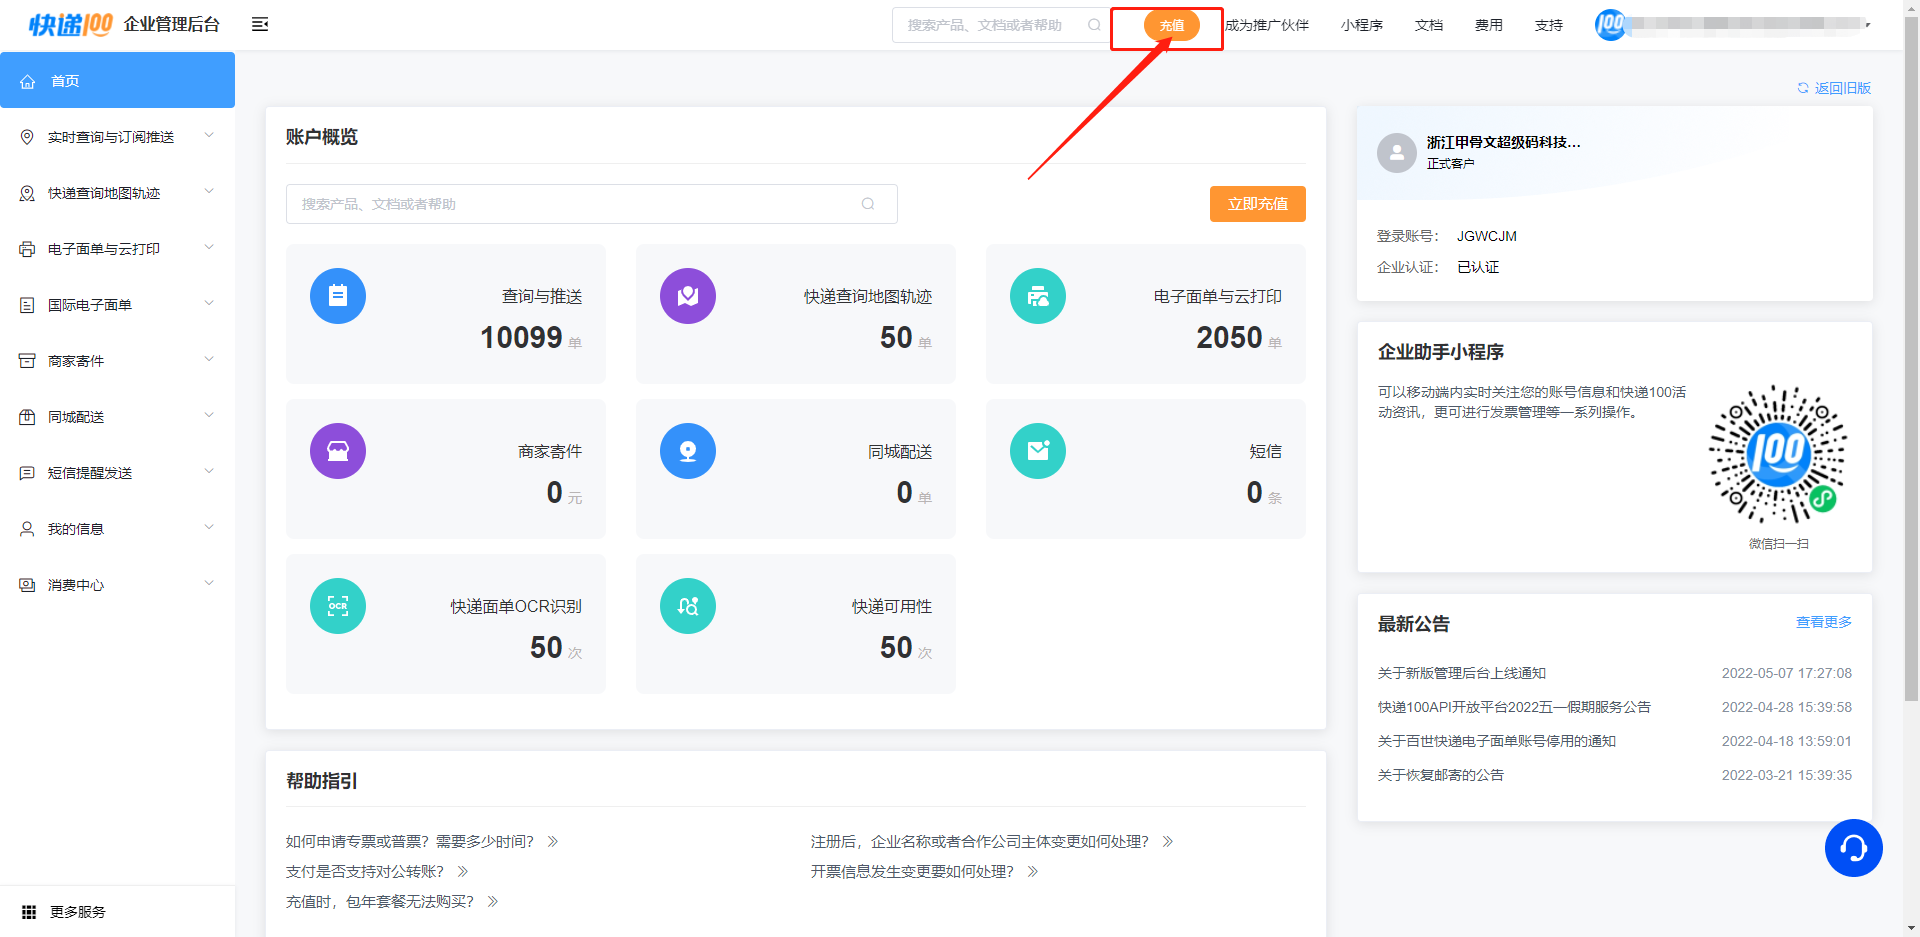1920x937 pixels.
Task: Open announcement 关于新版管理后台上线通知
Action: pos(1462,673)
